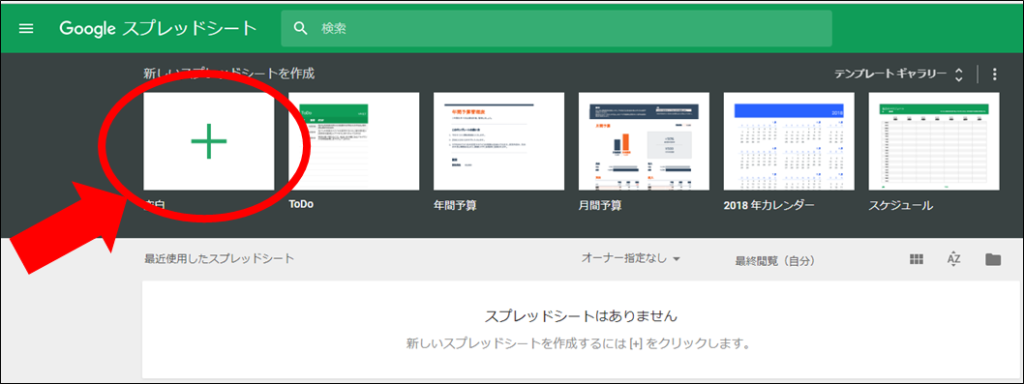This screenshot has height=384, width=1024.
Task: Expand the テンプレート ギャラリー gallery
Action: (x=899, y=74)
